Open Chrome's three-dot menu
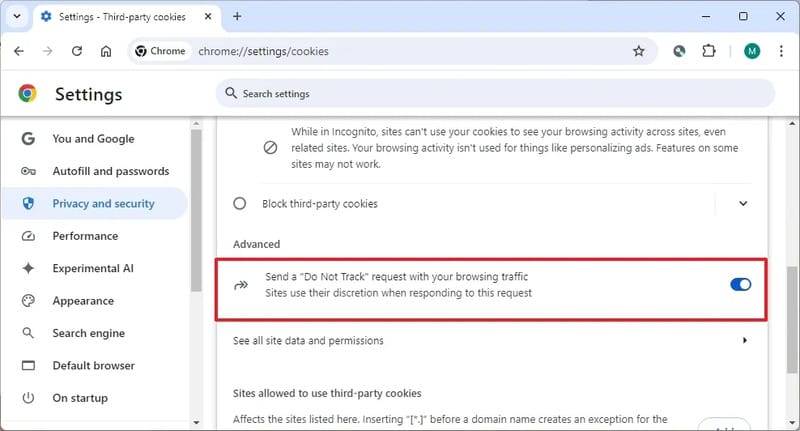This screenshot has height=431, width=800. click(x=781, y=51)
